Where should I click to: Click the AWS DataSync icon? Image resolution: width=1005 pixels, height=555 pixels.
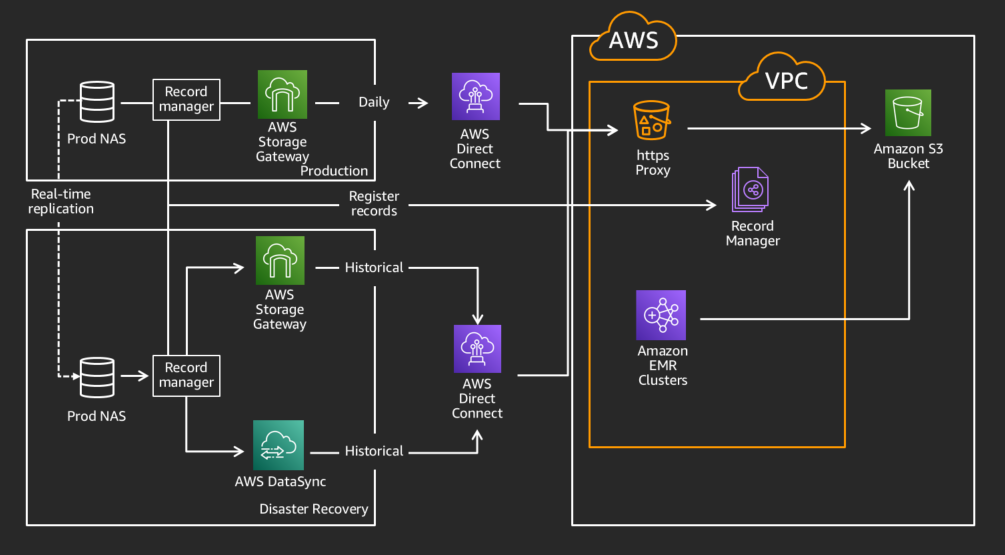click(x=278, y=445)
